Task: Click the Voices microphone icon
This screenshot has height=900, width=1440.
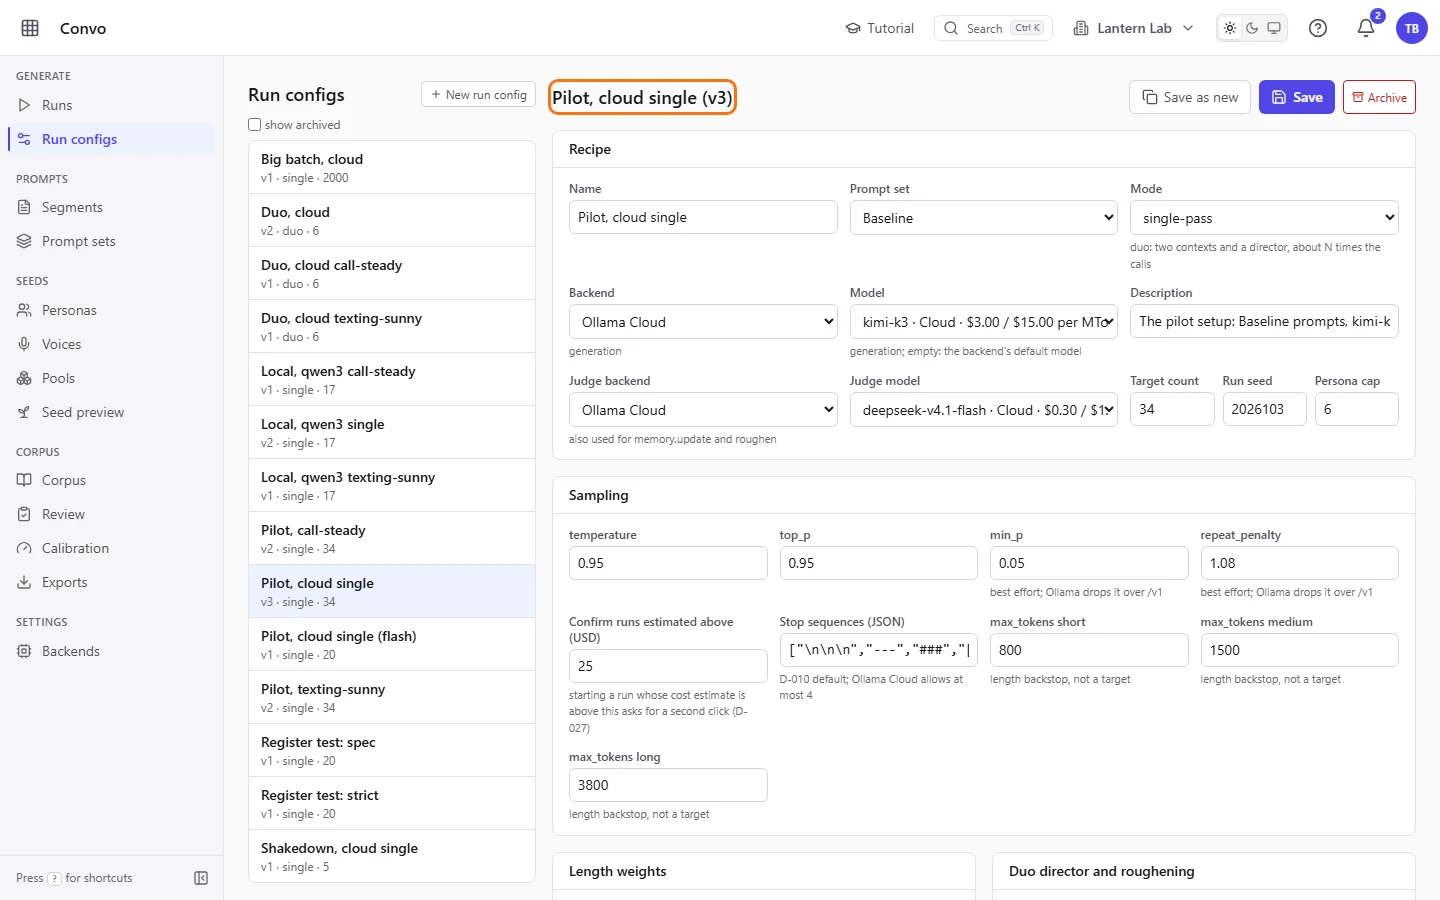Action: point(24,344)
